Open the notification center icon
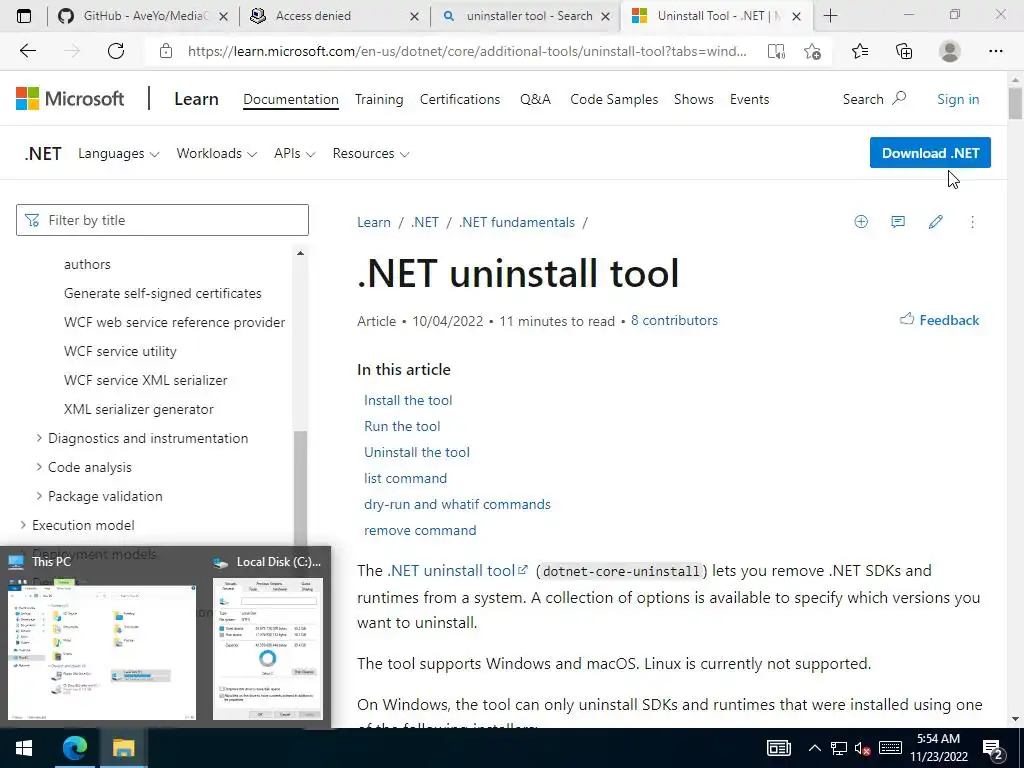 pos(993,749)
